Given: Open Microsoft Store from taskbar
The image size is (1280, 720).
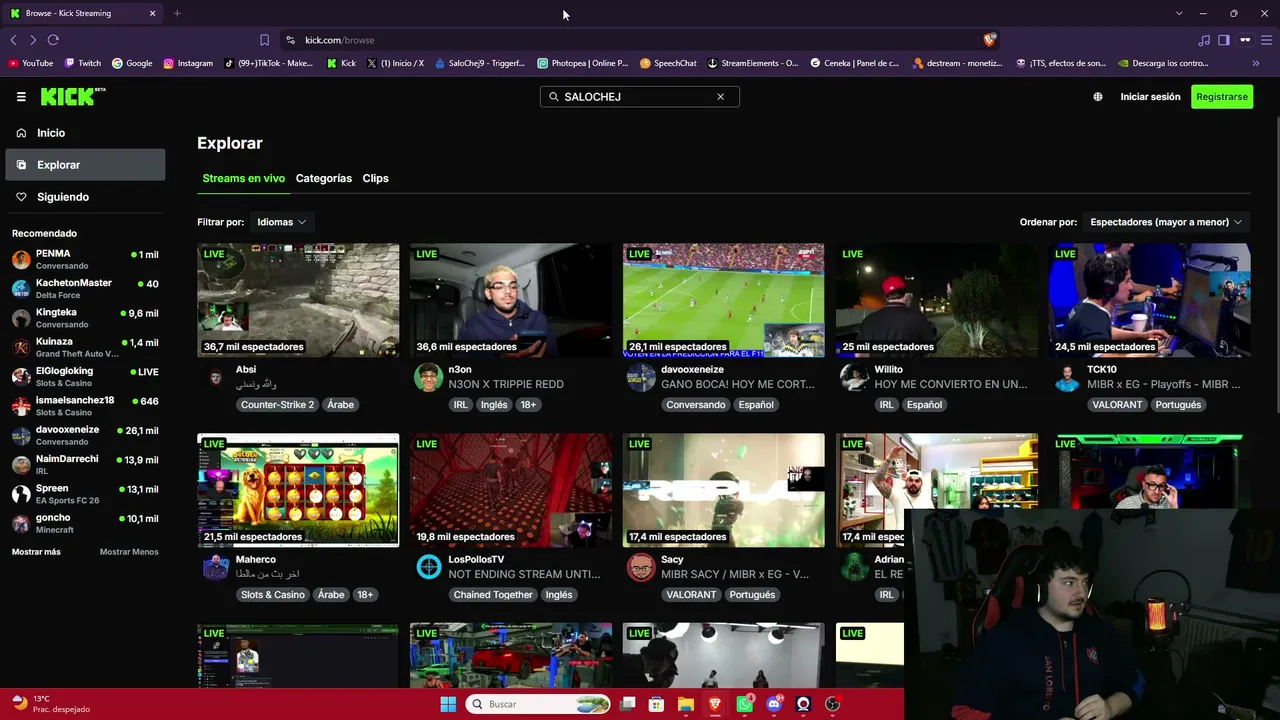Looking at the screenshot, I should tap(656, 704).
